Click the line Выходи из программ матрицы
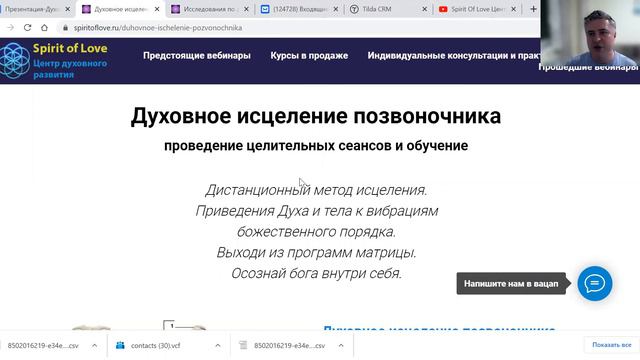This screenshot has height=360, width=640. tap(316, 252)
